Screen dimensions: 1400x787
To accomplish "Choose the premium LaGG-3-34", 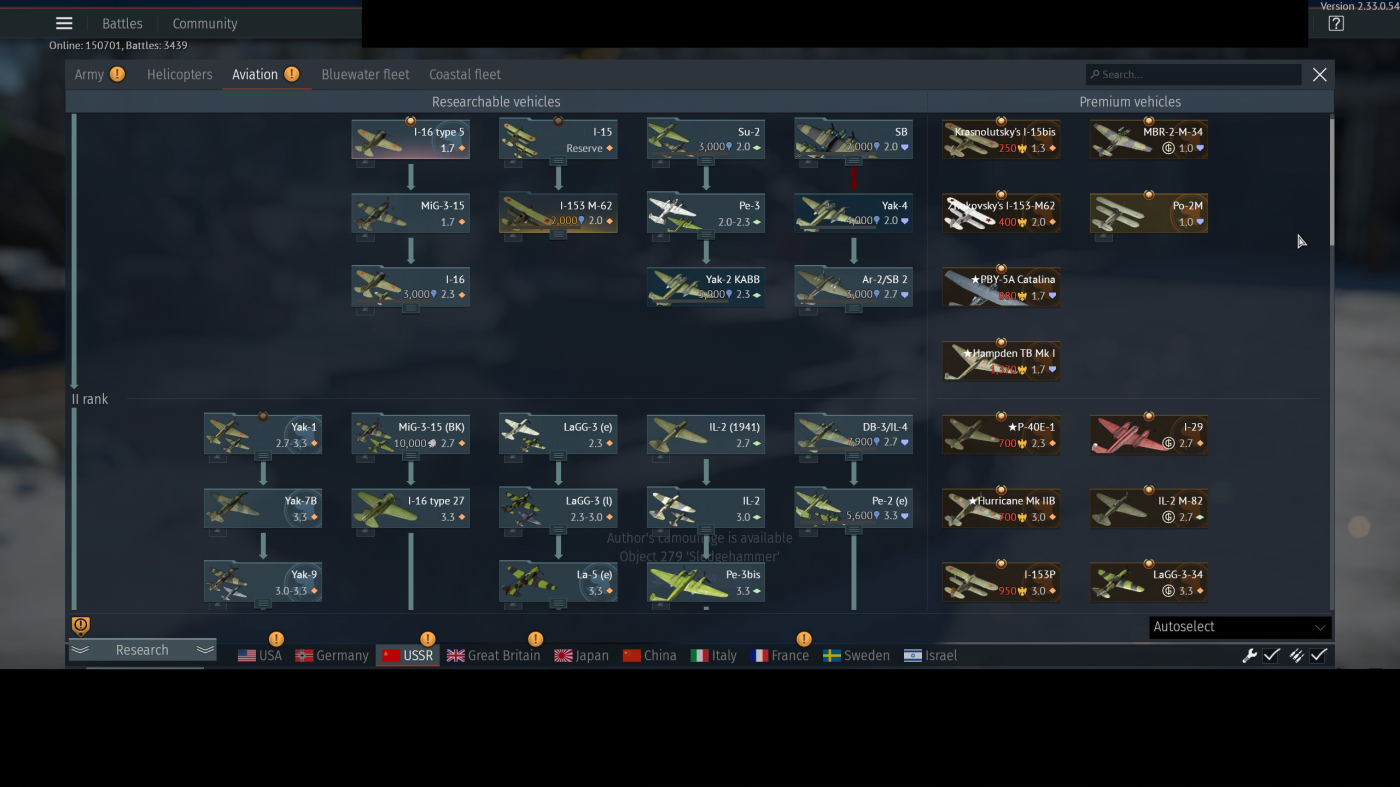I will pyautogui.click(x=1149, y=583).
